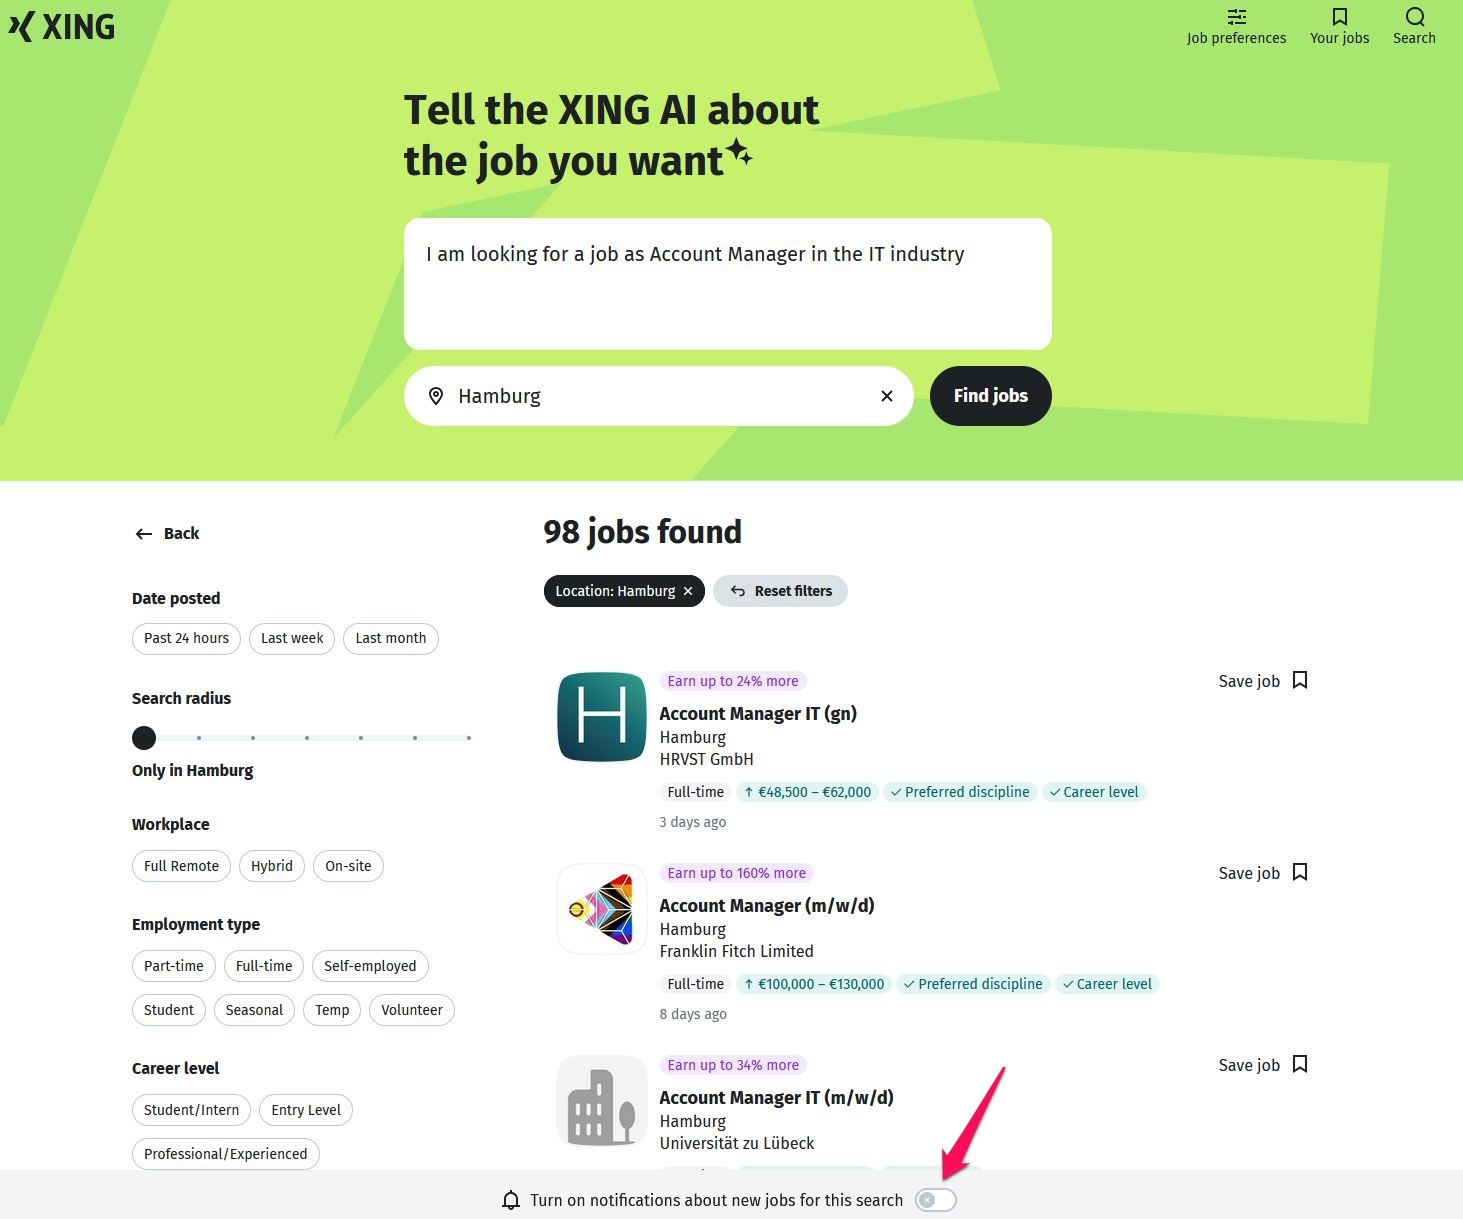The width and height of the screenshot is (1463, 1219).
Task: Enable the Last week date filter
Action: (292, 638)
